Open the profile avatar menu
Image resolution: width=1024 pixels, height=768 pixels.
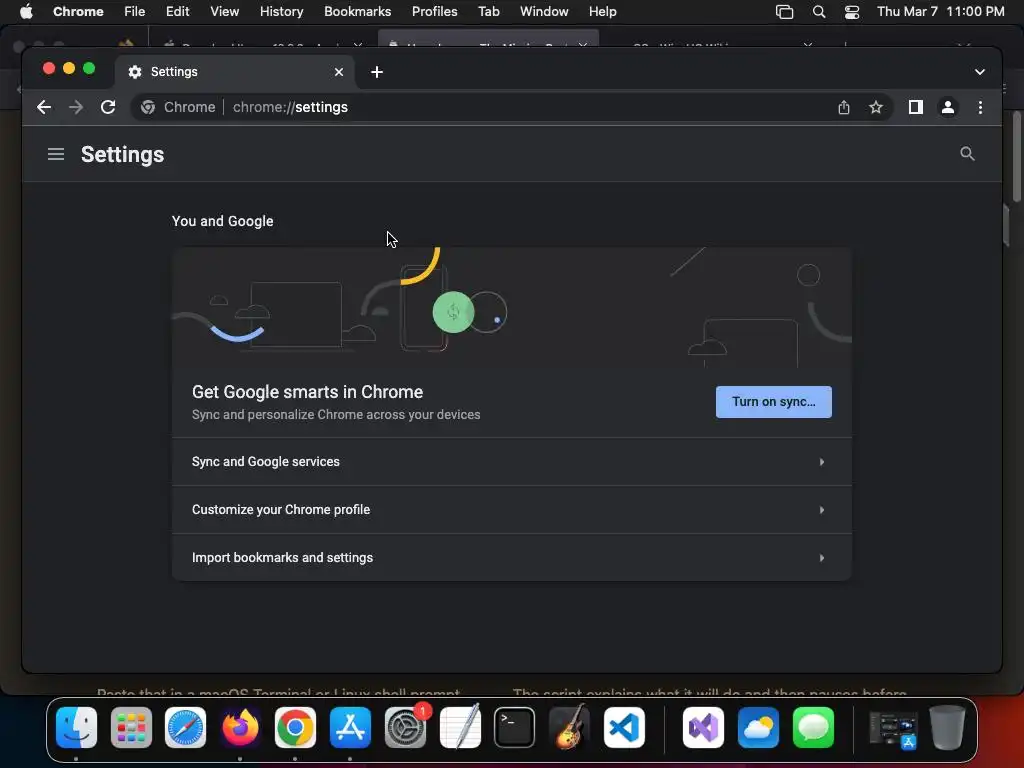click(948, 107)
